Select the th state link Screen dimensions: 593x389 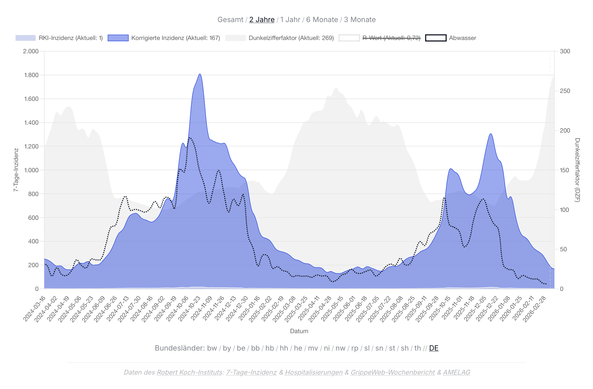click(418, 348)
